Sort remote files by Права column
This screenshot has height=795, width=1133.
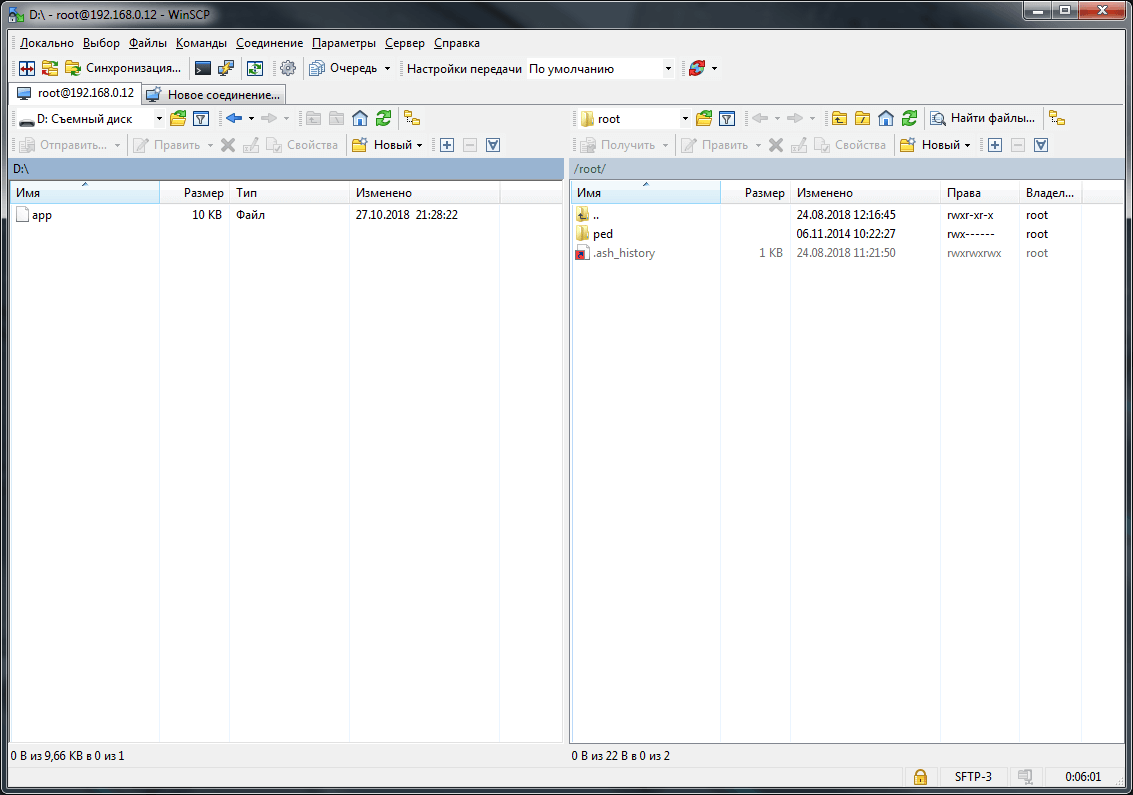979,193
